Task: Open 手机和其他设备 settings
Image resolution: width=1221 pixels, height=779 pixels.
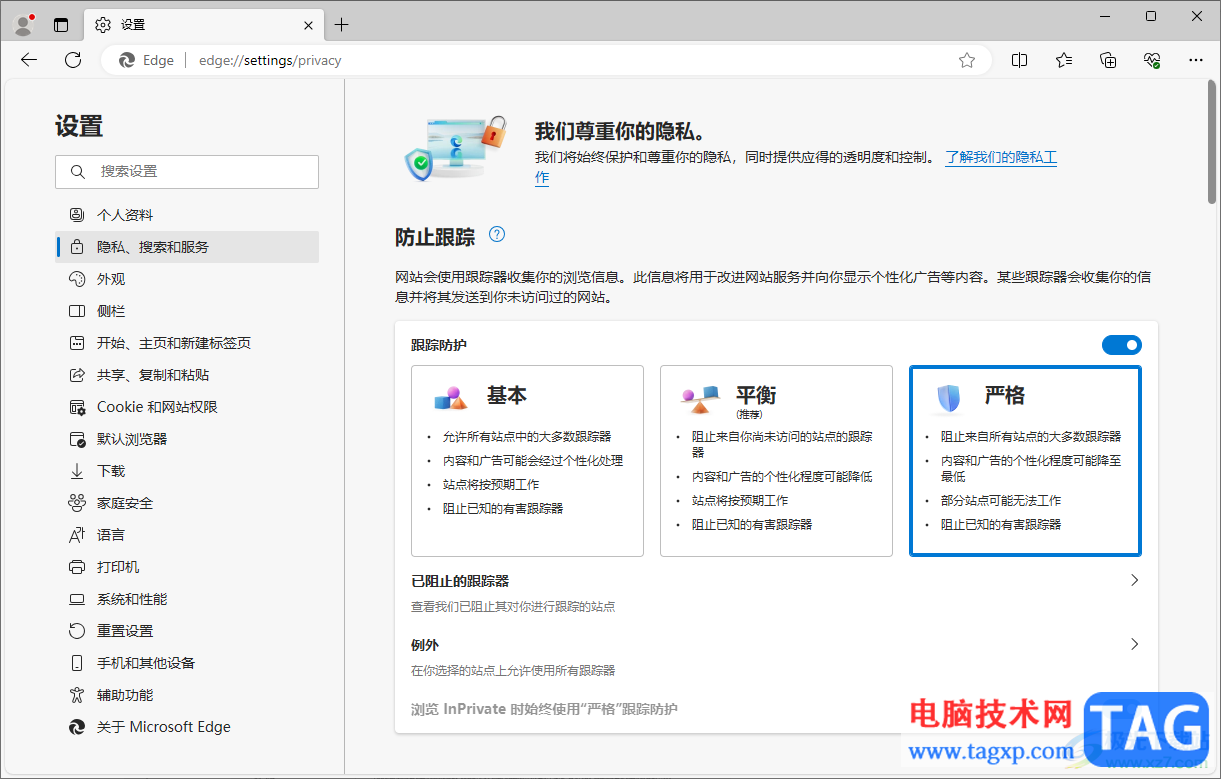Action: pos(187,663)
